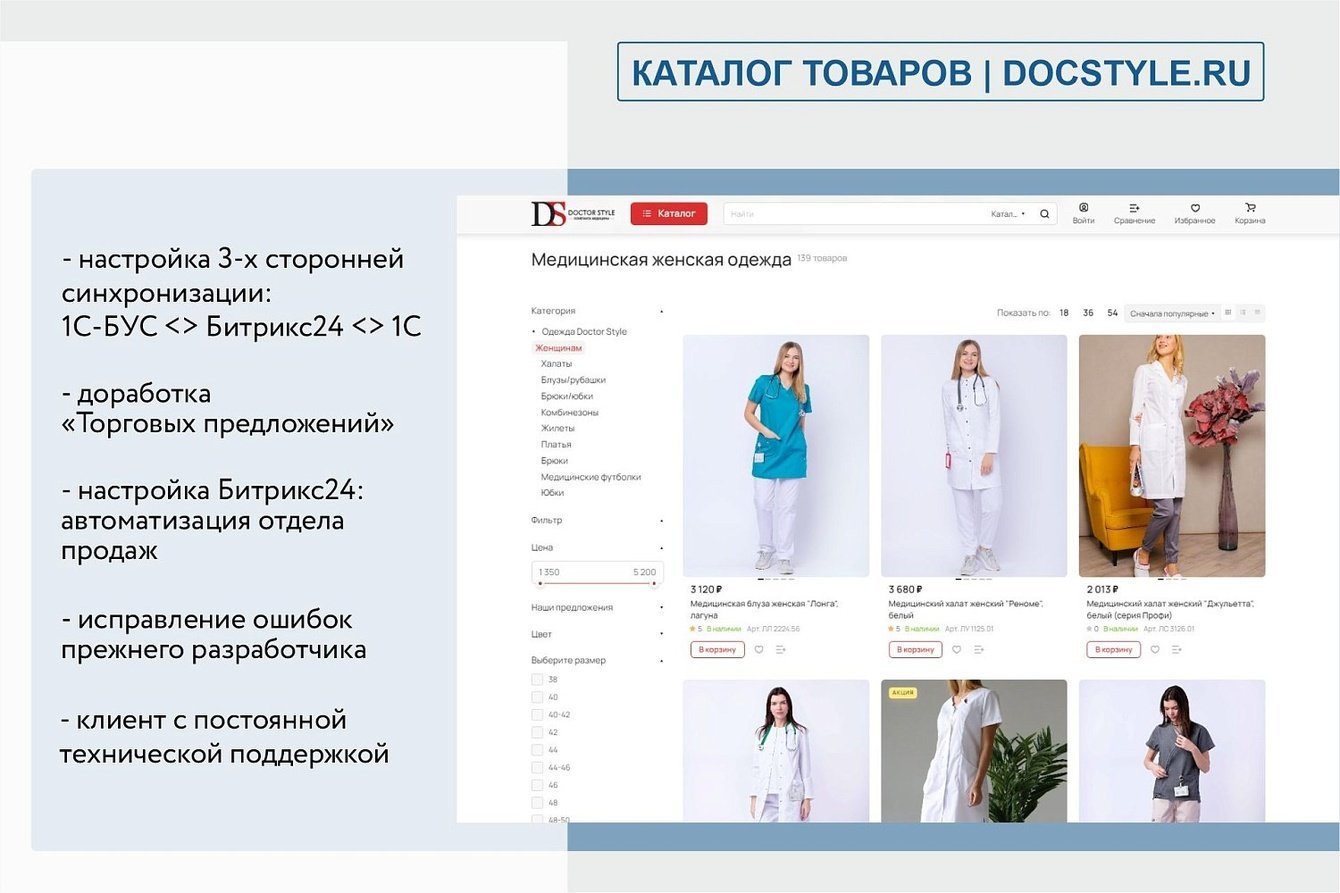This screenshot has height=893, width=1340.
Task: Set minimum price in the 1350 price field
Action: (x=550, y=571)
